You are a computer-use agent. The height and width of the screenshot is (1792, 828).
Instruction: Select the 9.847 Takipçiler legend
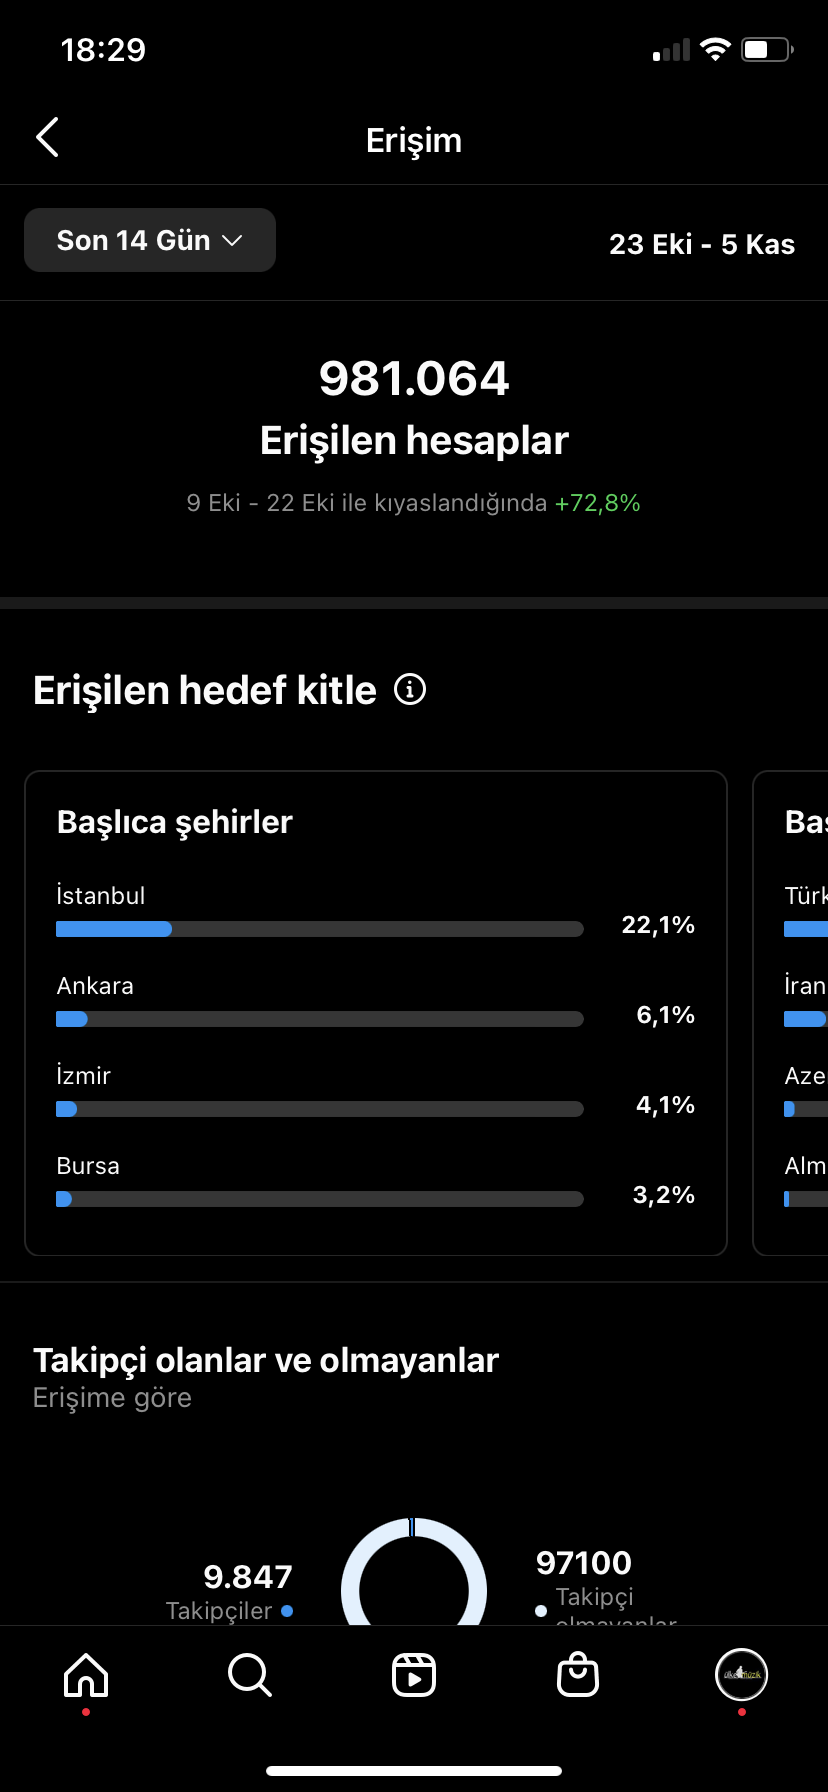[x=230, y=1592]
